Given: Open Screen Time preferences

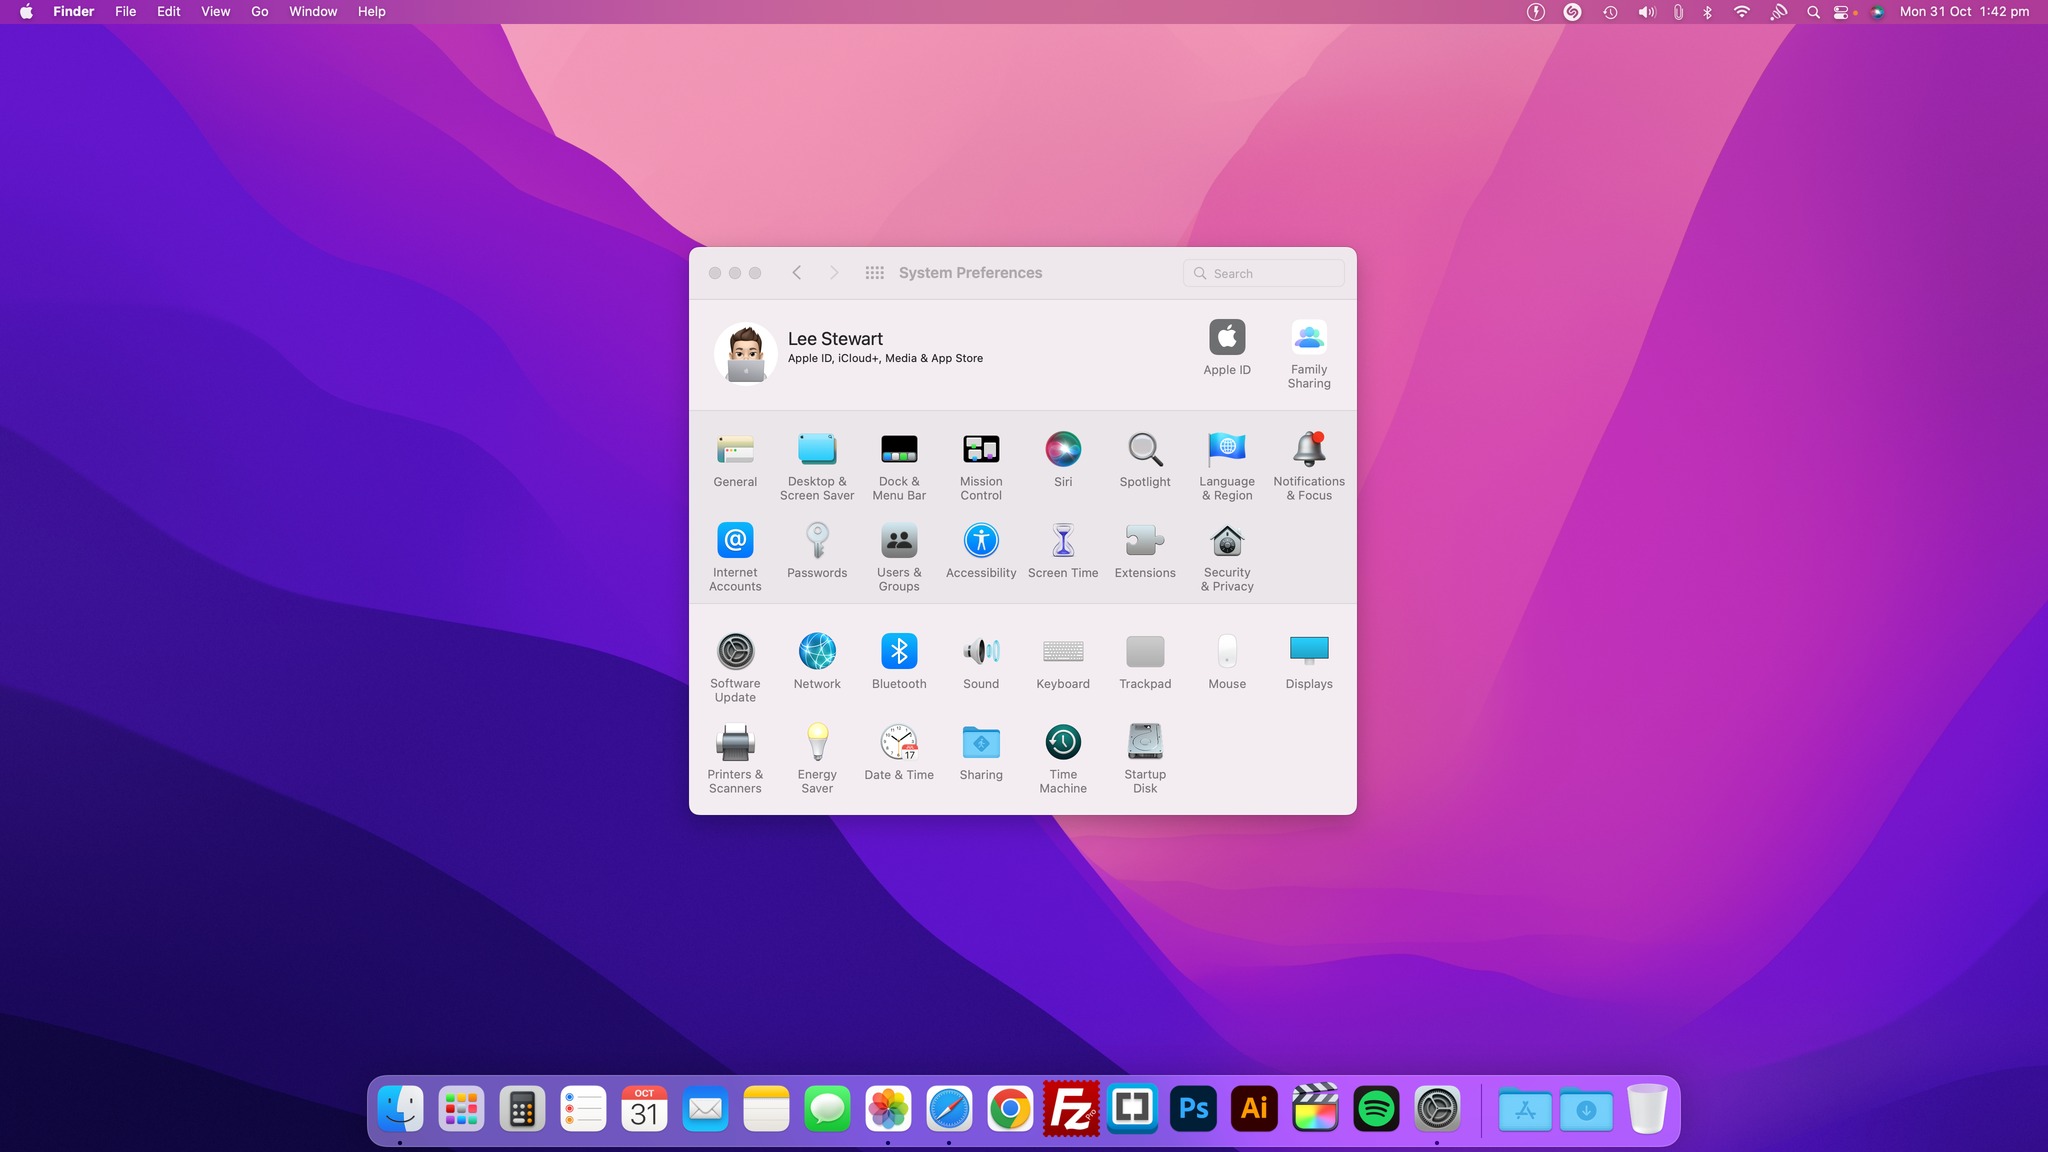Looking at the screenshot, I should (1063, 551).
